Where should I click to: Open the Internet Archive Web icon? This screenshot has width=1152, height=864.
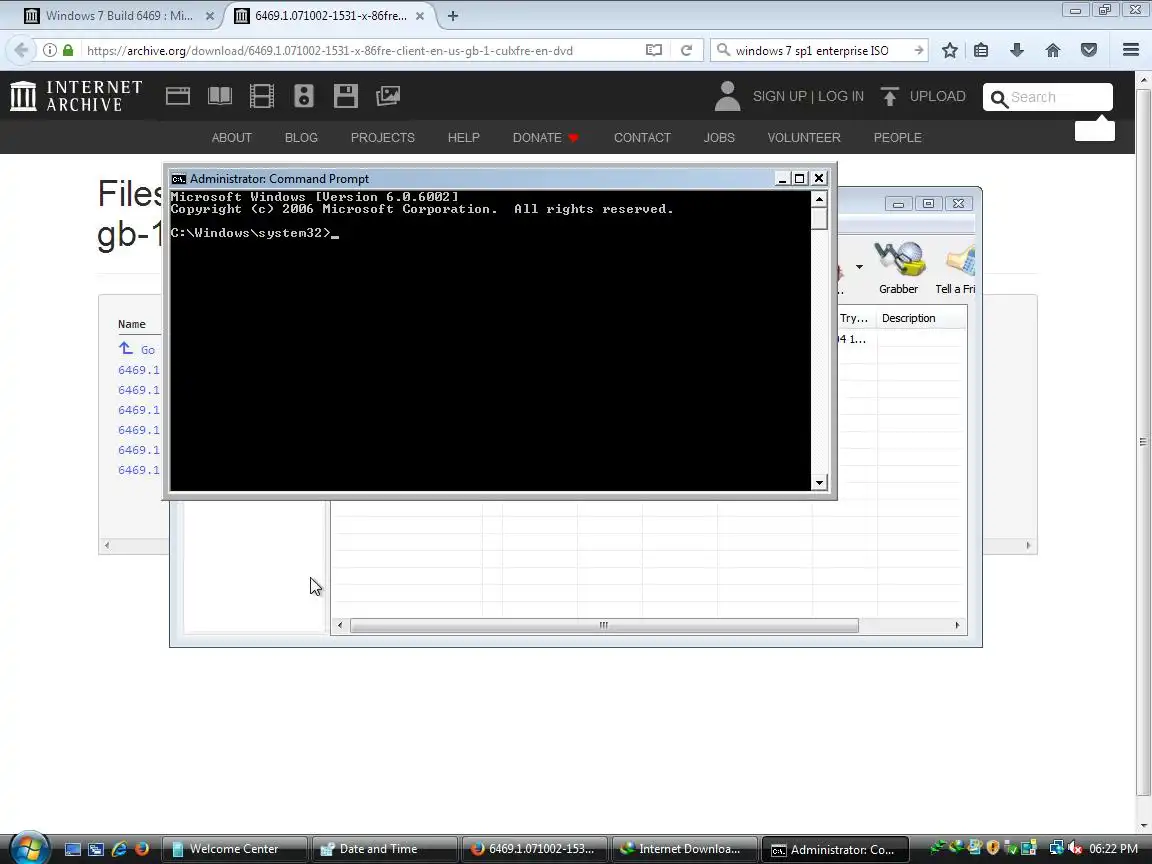(178, 96)
